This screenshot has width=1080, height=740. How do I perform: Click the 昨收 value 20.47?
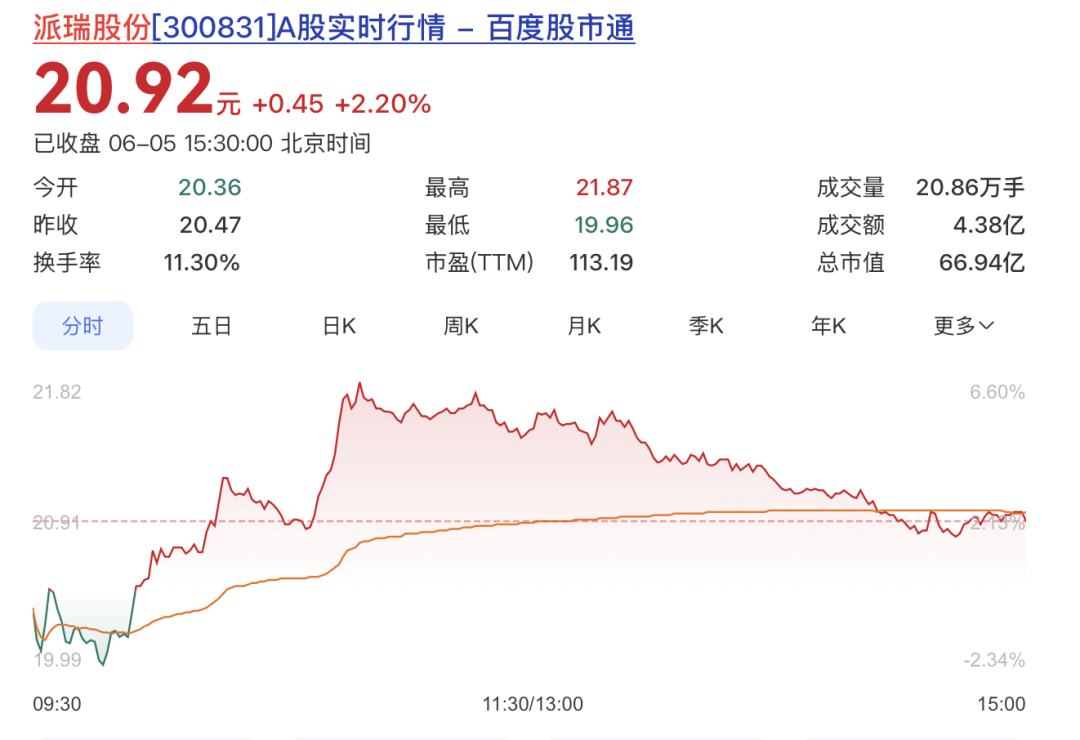210,225
